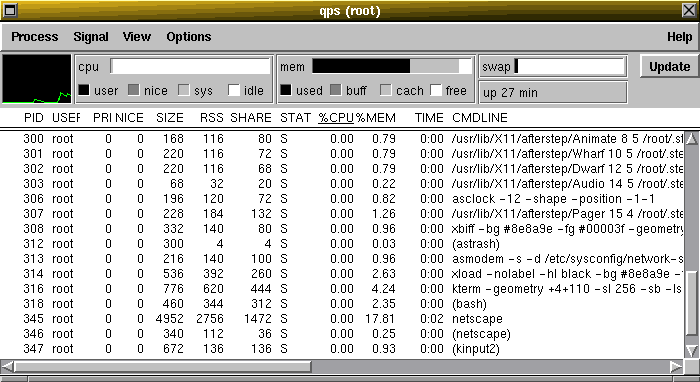Sort by the SIZE column header
700x382 pixels.
click(x=170, y=118)
